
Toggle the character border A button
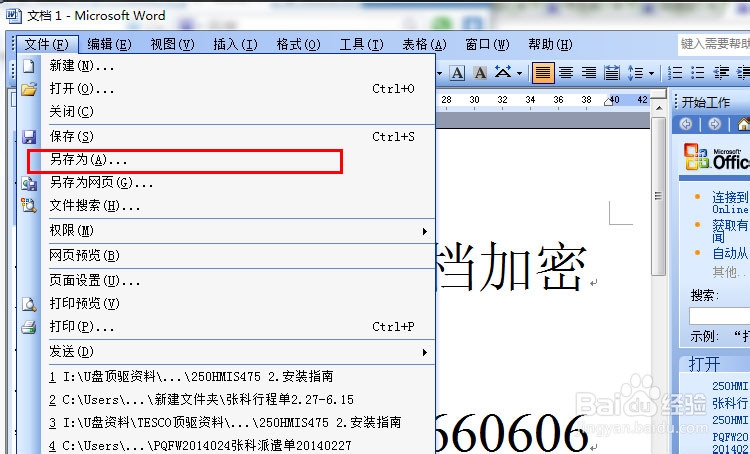(x=458, y=73)
